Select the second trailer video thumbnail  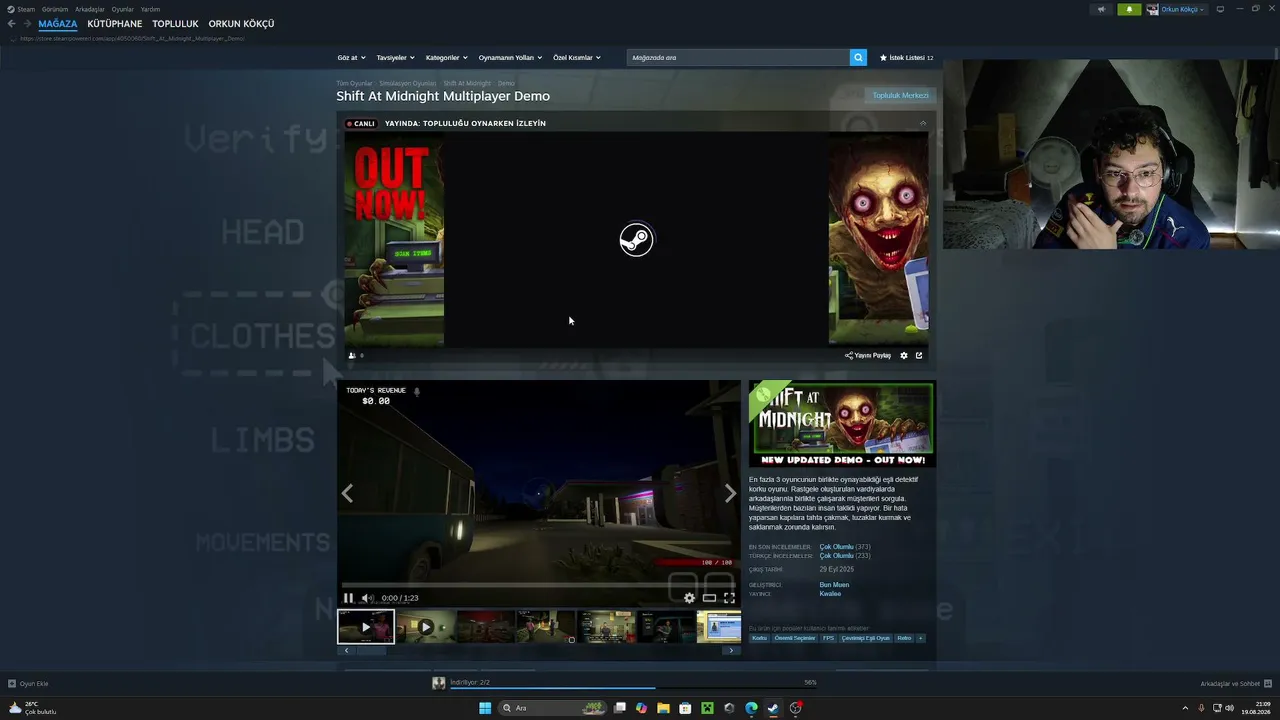[425, 627]
